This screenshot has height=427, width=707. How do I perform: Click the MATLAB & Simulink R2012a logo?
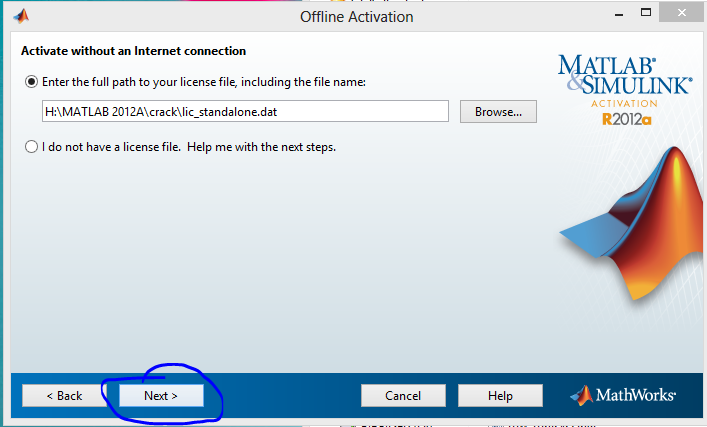(x=625, y=90)
